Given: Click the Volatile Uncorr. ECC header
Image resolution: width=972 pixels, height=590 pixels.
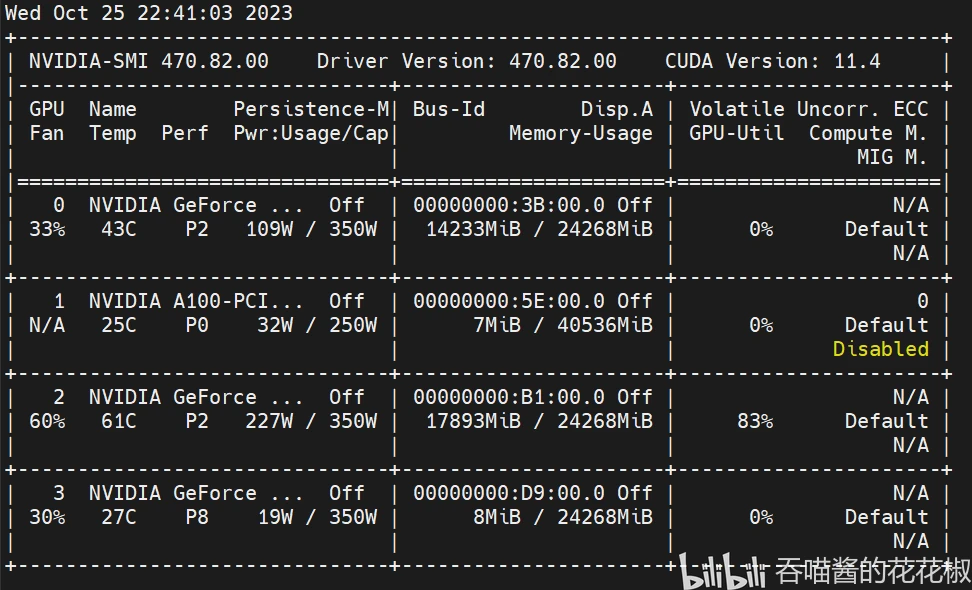Looking at the screenshot, I should coord(809,109).
